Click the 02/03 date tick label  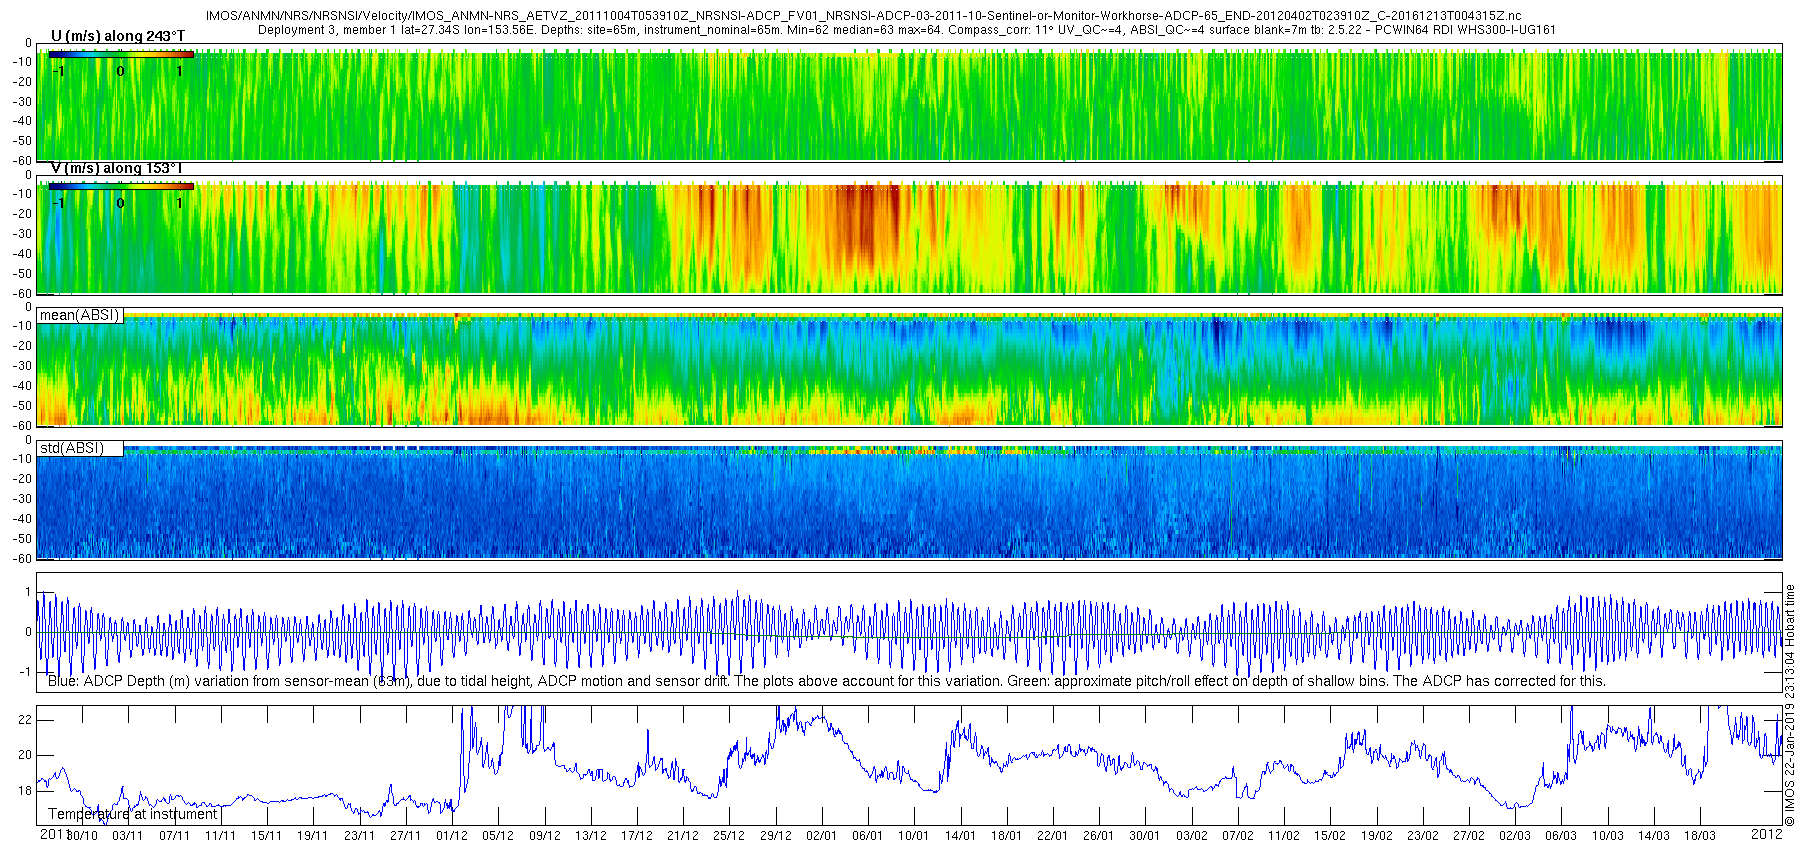[1515, 836]
